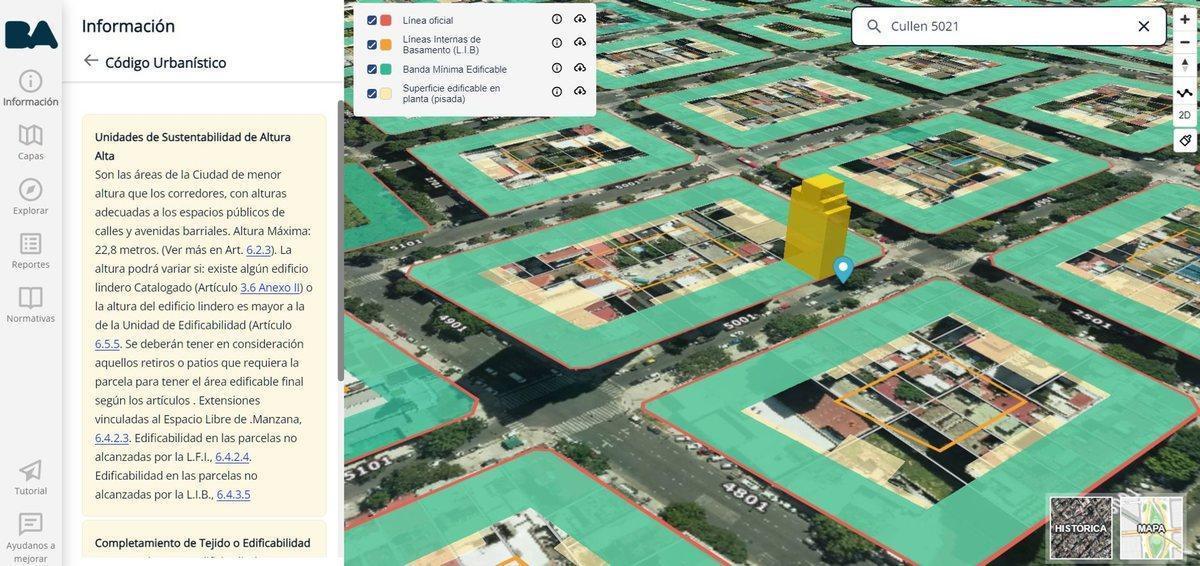
Task: Show info for Líneas Internas de Basamento
Action: click(557, 43)
